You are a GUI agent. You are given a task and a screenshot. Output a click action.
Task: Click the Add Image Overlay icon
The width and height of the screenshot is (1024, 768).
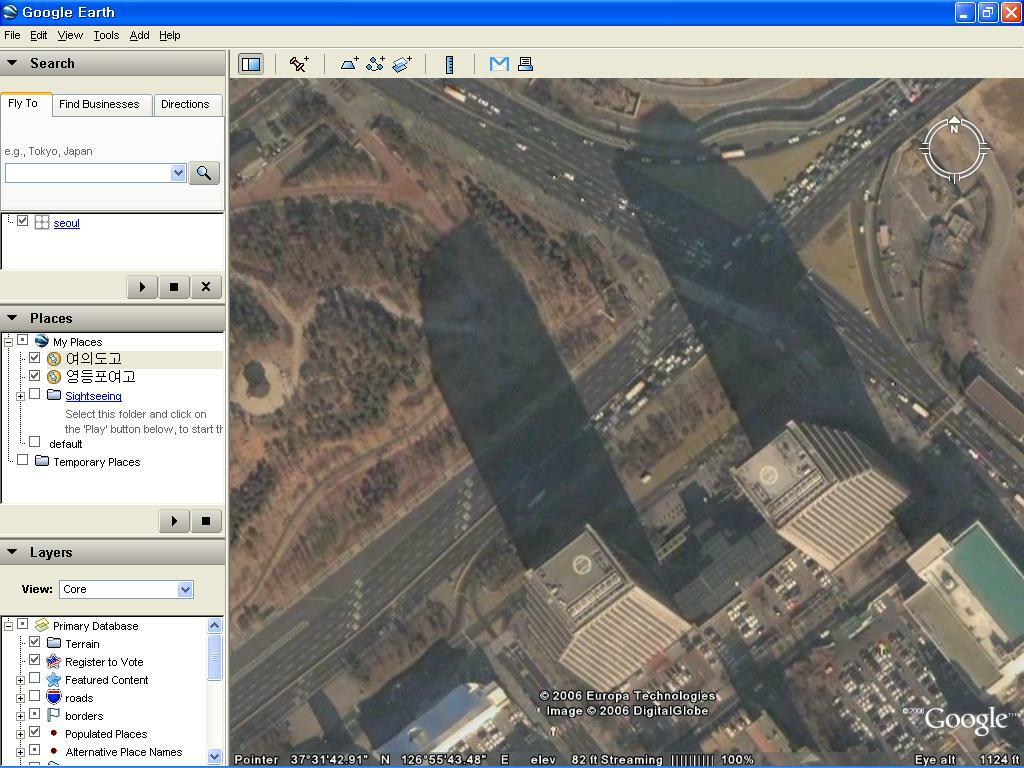click(x=402, y=64)
